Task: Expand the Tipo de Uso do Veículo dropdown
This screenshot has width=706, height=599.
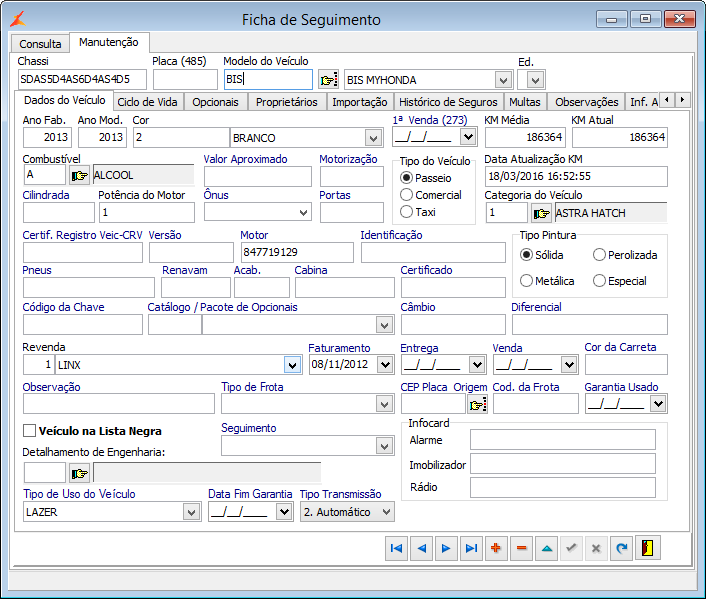Action: 191,512
